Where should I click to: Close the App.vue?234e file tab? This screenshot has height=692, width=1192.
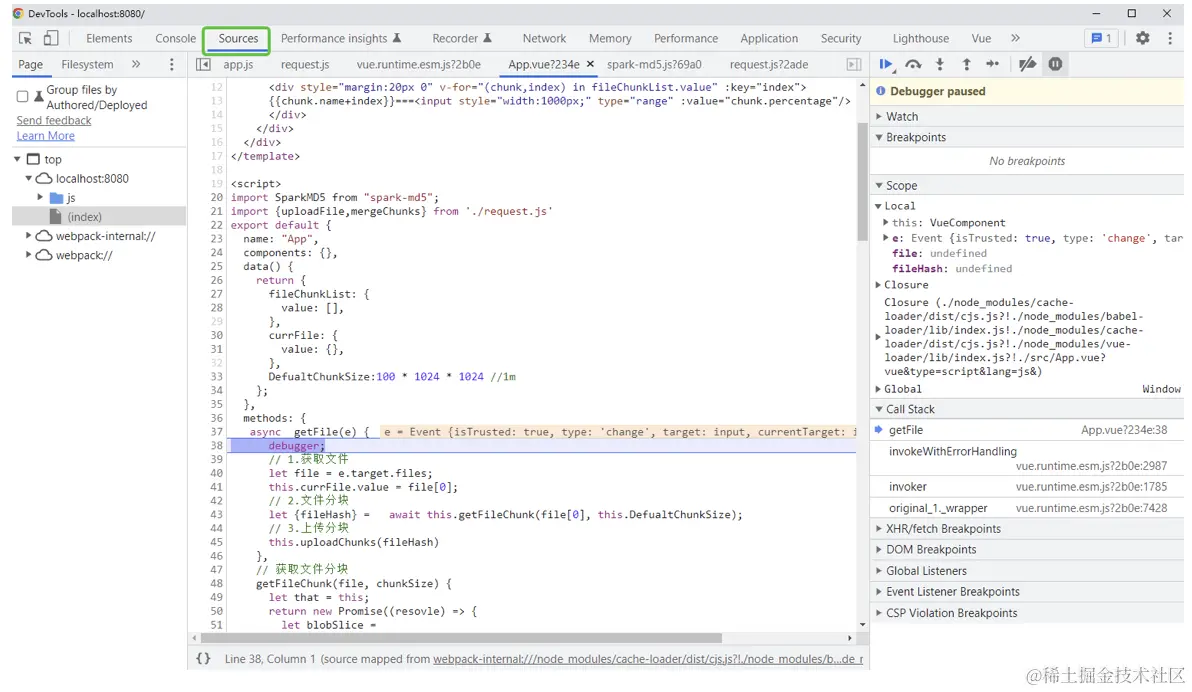(590, 65)
